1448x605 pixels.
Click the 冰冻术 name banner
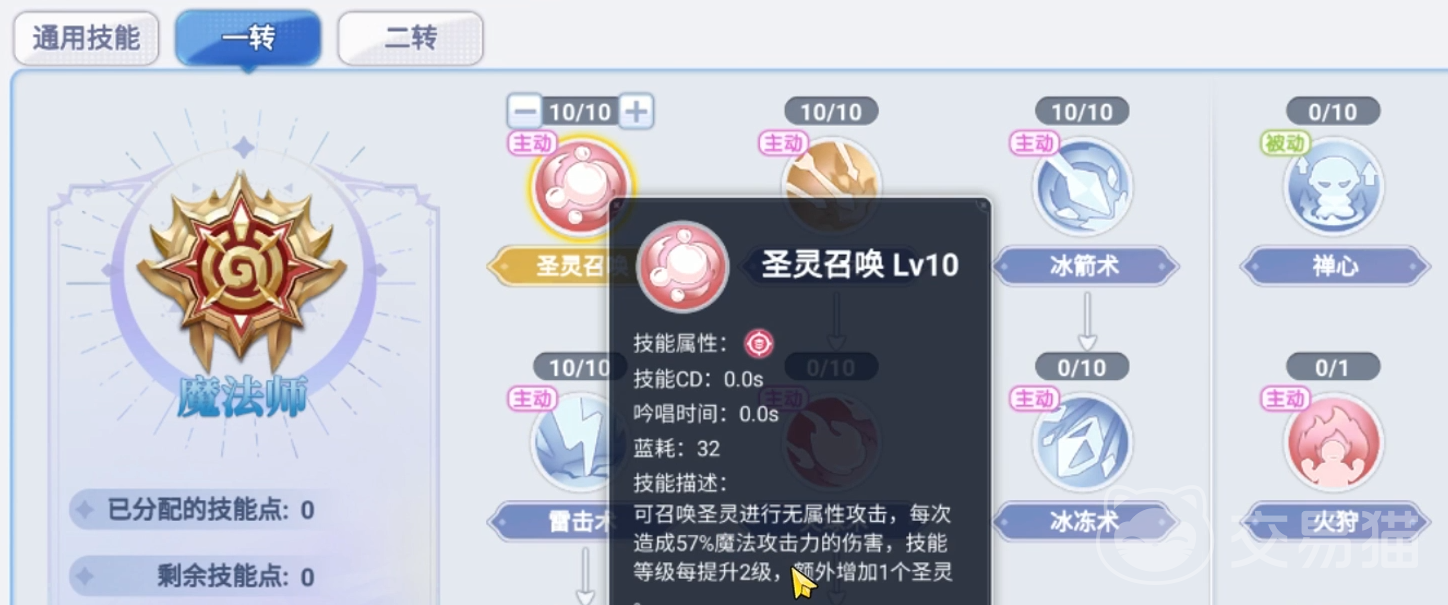point(1085,521)
